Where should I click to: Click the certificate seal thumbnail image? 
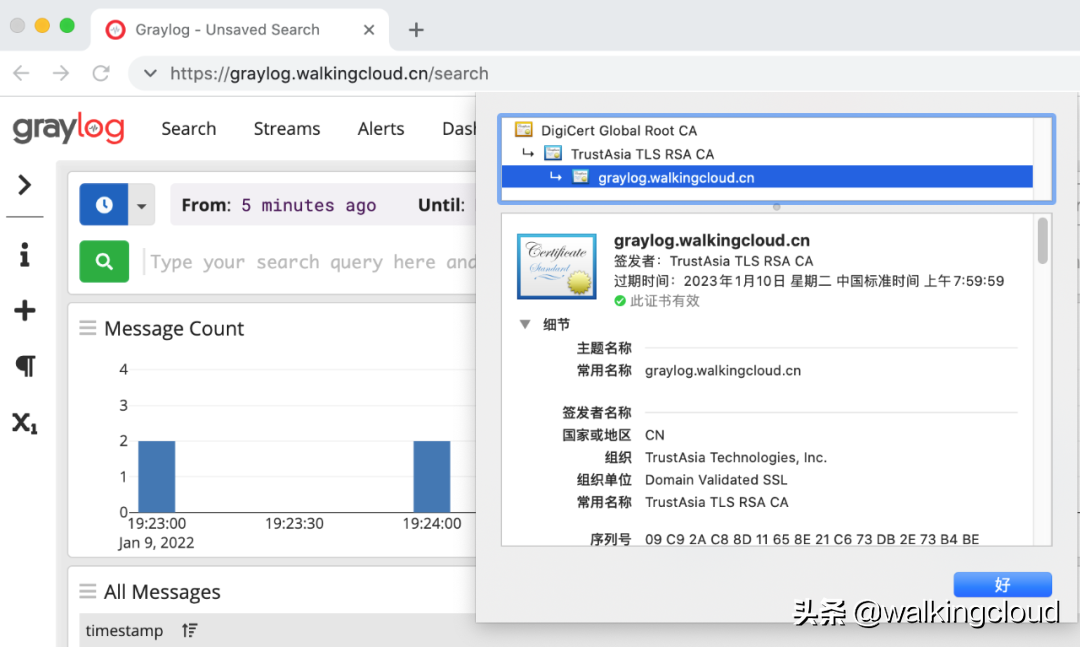coord(556,266)
